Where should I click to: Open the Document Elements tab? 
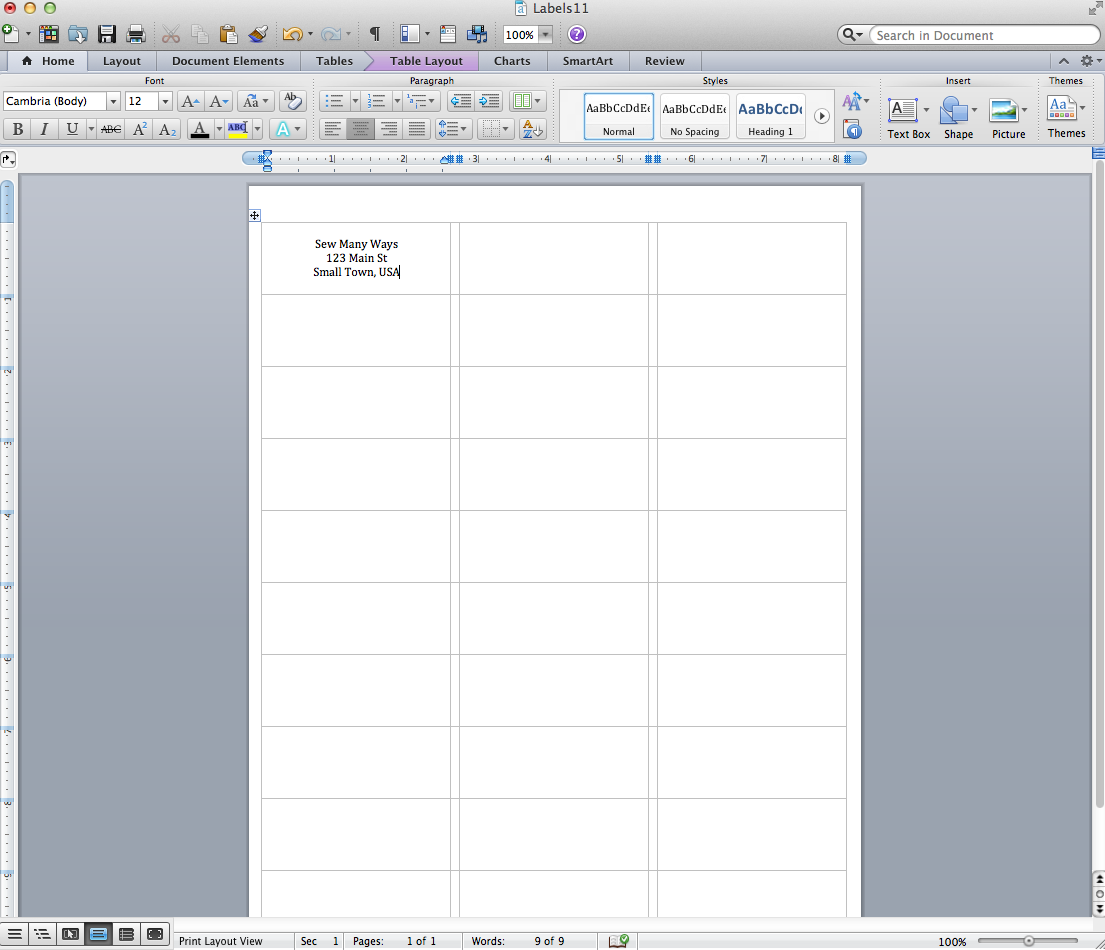(228, 61)
